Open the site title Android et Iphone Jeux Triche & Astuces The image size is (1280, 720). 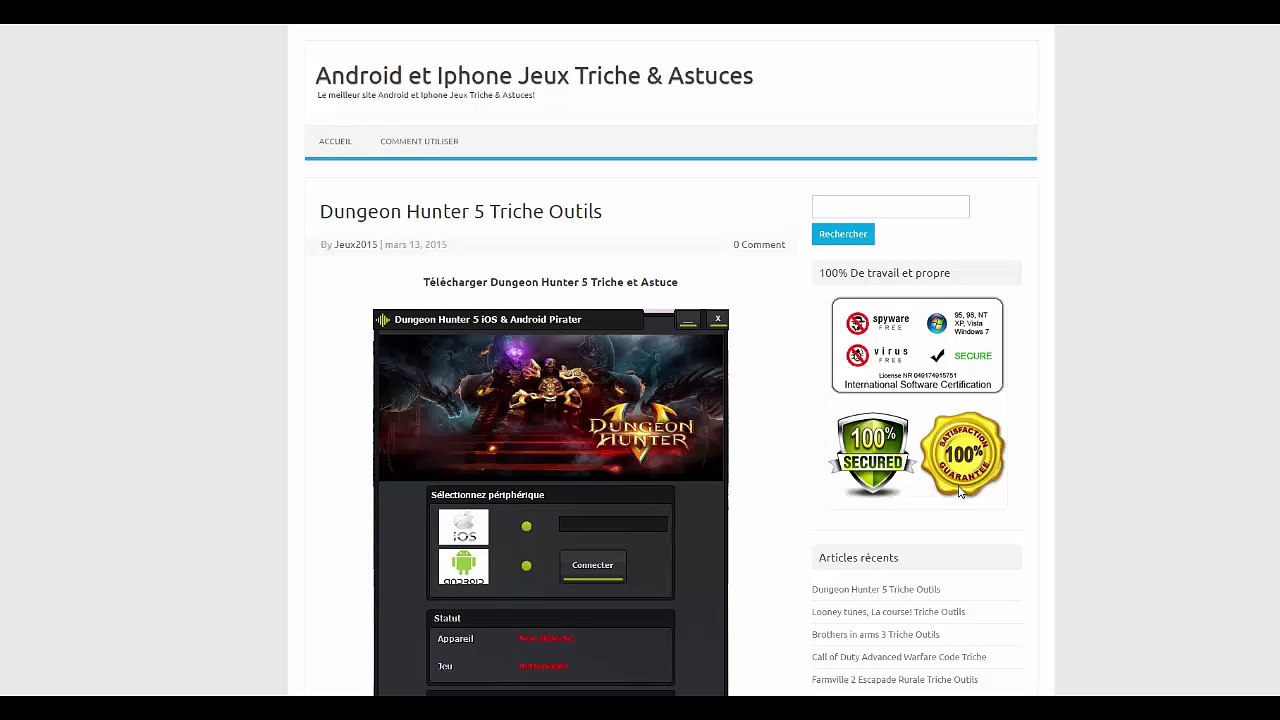(534, 76)
